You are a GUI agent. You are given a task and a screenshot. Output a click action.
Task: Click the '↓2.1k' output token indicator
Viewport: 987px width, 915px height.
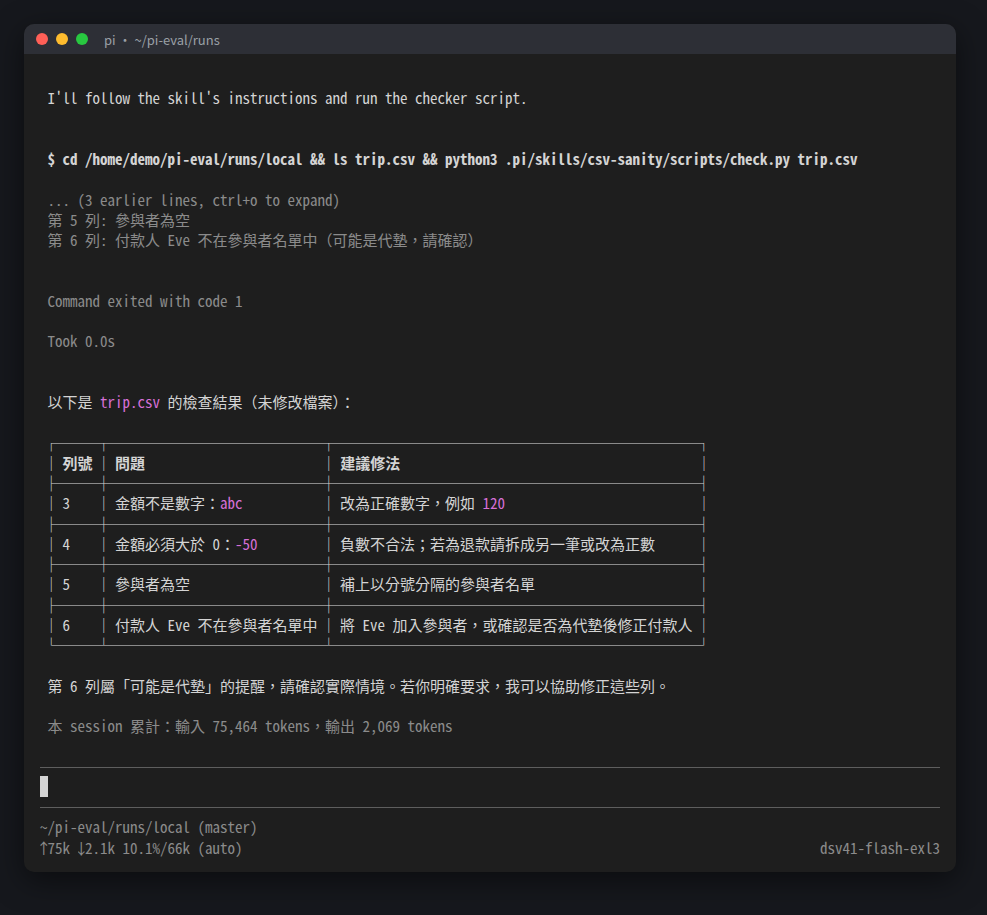96,849
